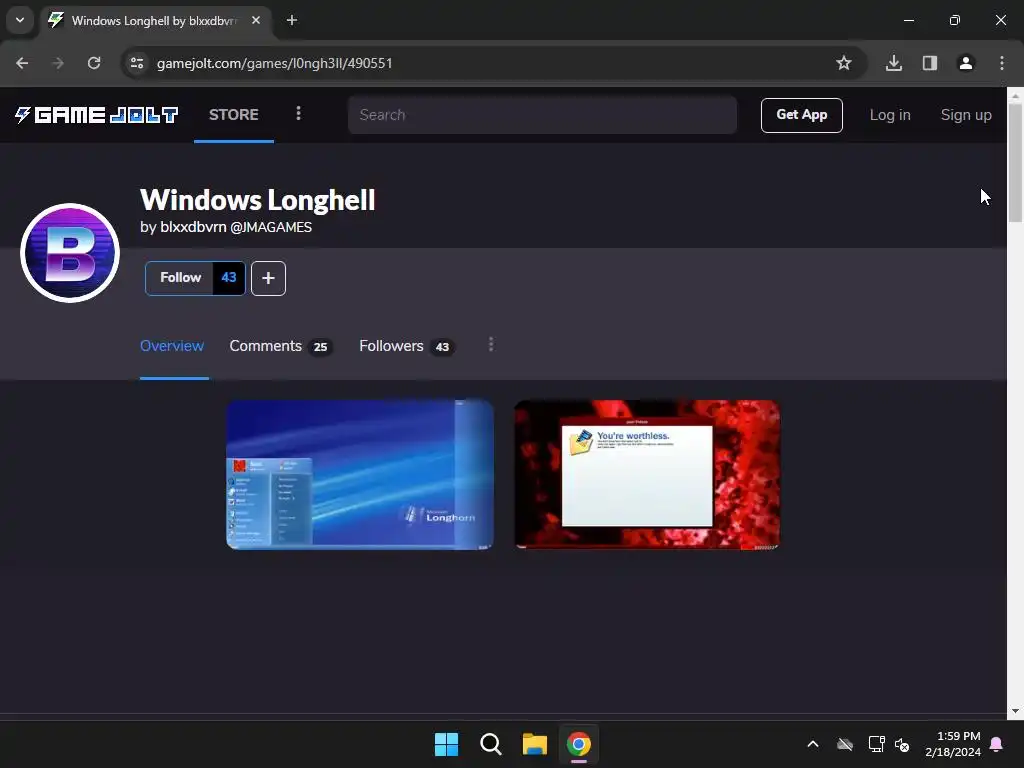The width and height of the screenshot is (1024, 768).
Task: Click the Windows Longhell game title
Action: coord(257,200)
